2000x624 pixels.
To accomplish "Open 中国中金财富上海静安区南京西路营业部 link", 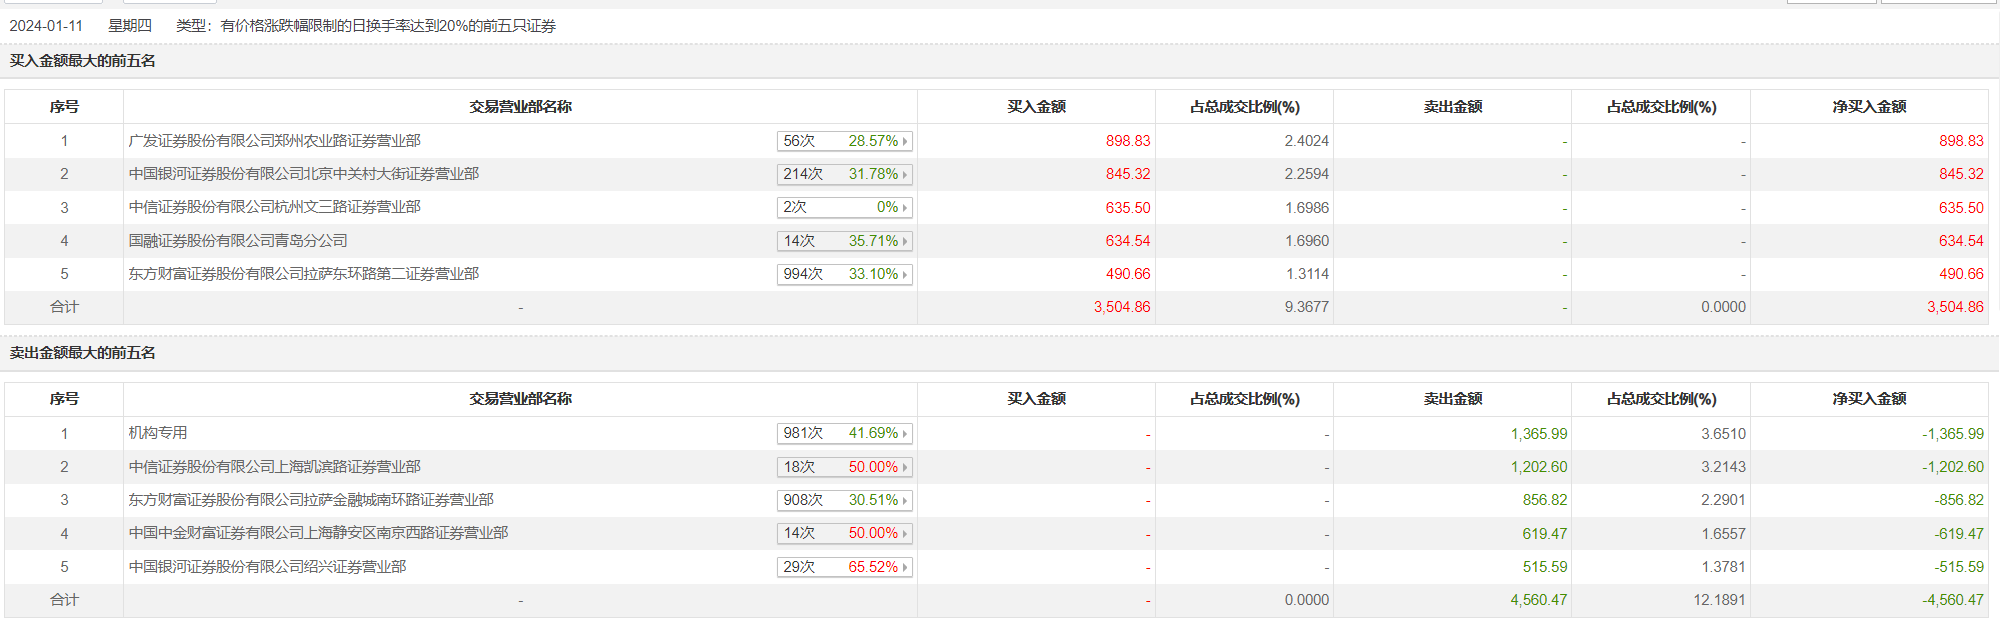I will coord(318,533).
